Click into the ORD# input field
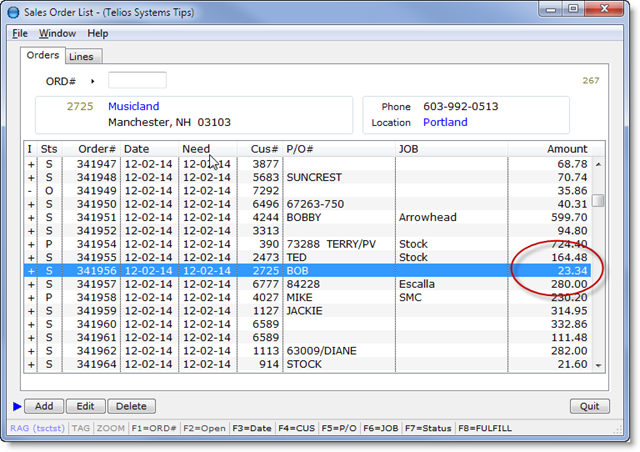Screen dimensions: 640x452 [137, 80]
